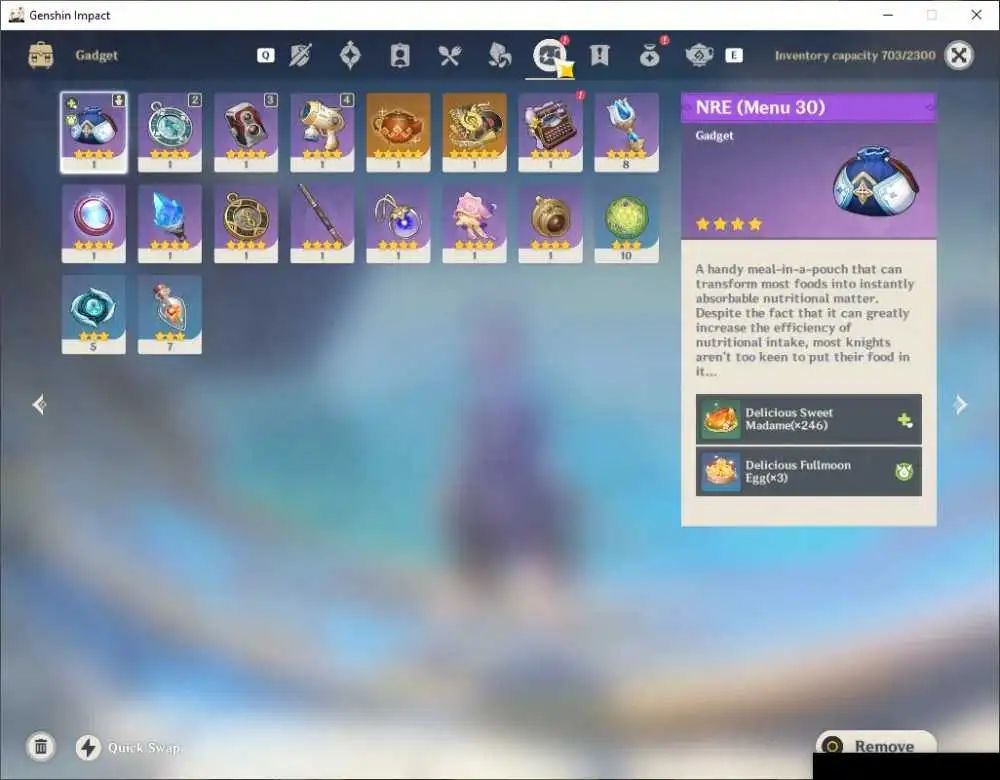Select the red Kamera gadget
The width and height of the screenshot is (1000, 780).
click(246, 132)
